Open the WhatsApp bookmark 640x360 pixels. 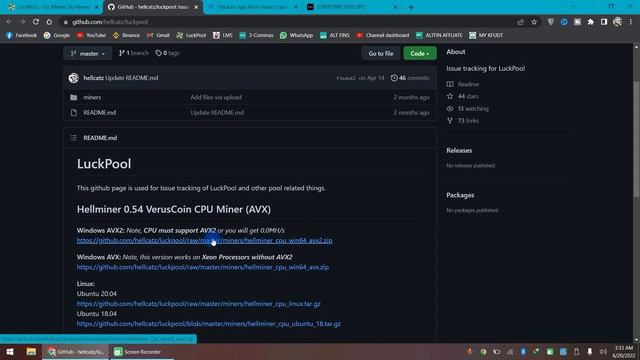tap(296, 36)
